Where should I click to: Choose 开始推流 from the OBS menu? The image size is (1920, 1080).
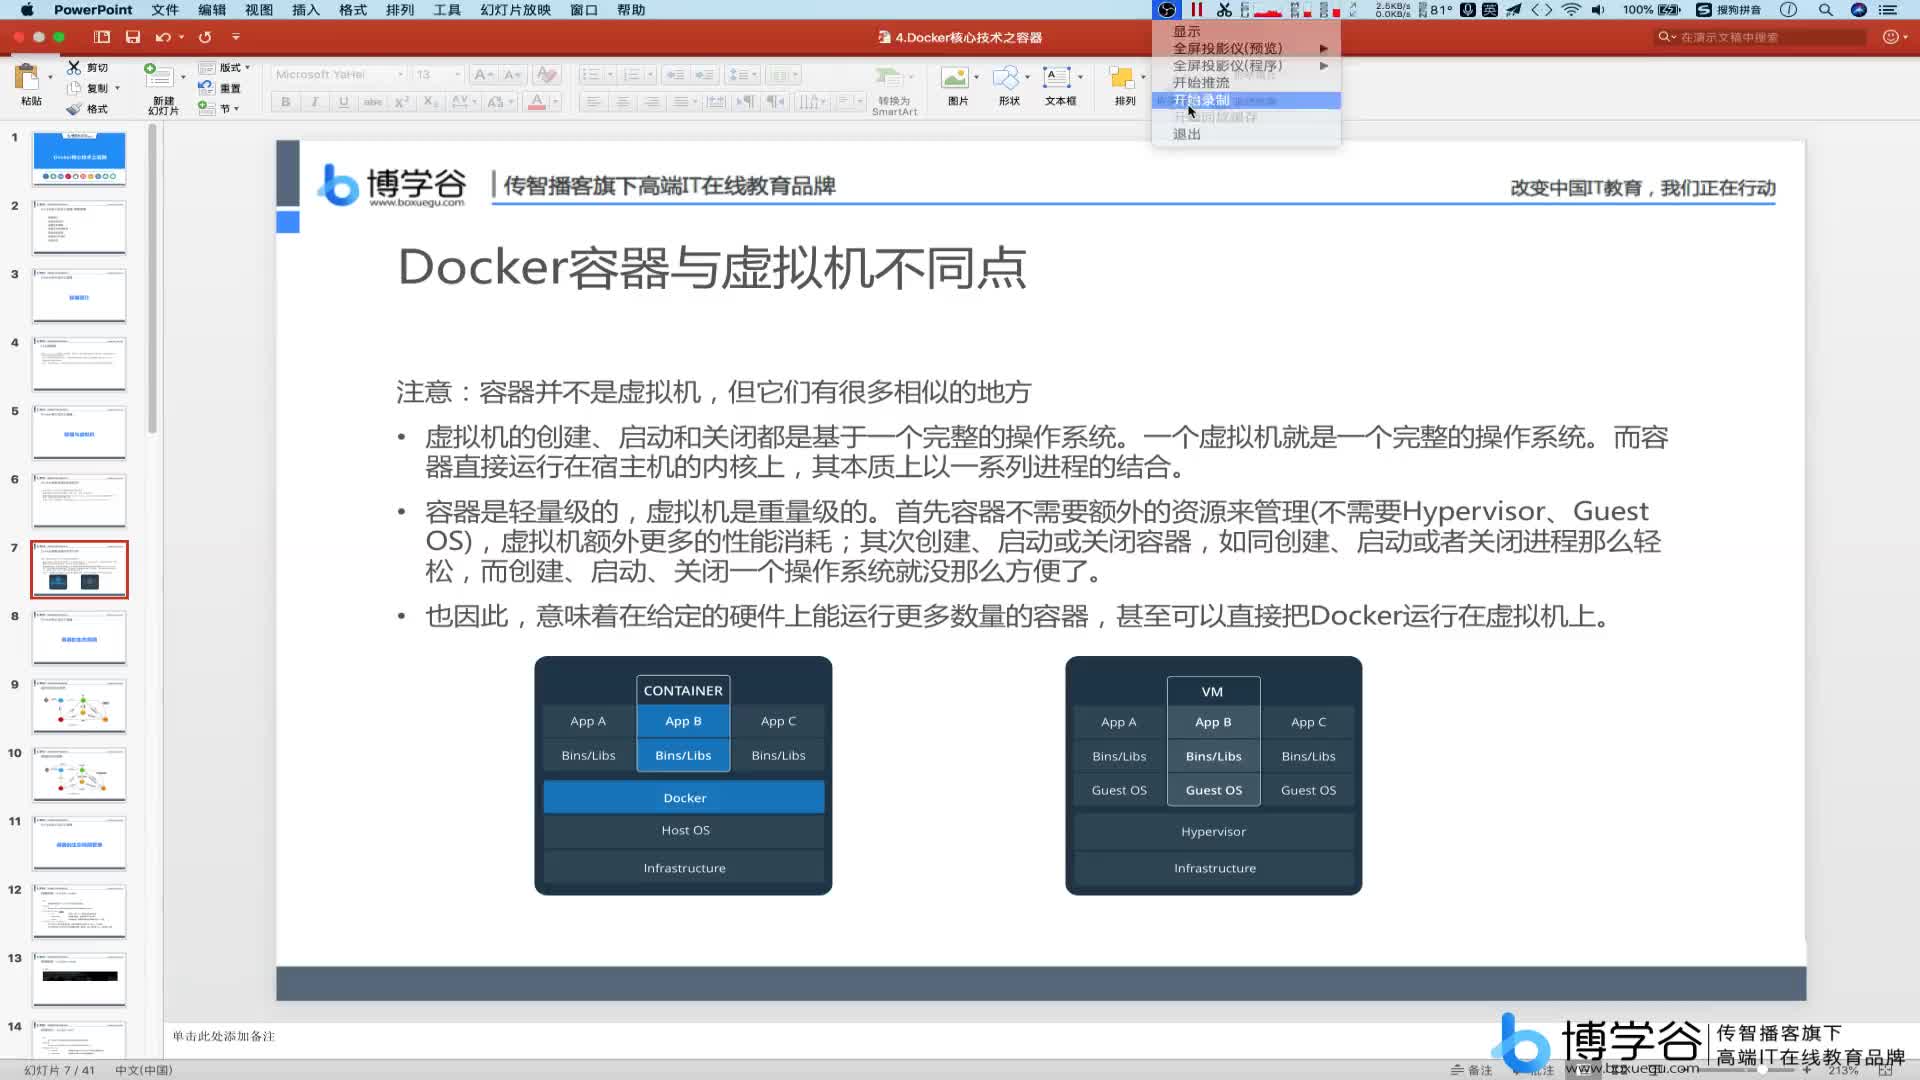[1246, 83]
